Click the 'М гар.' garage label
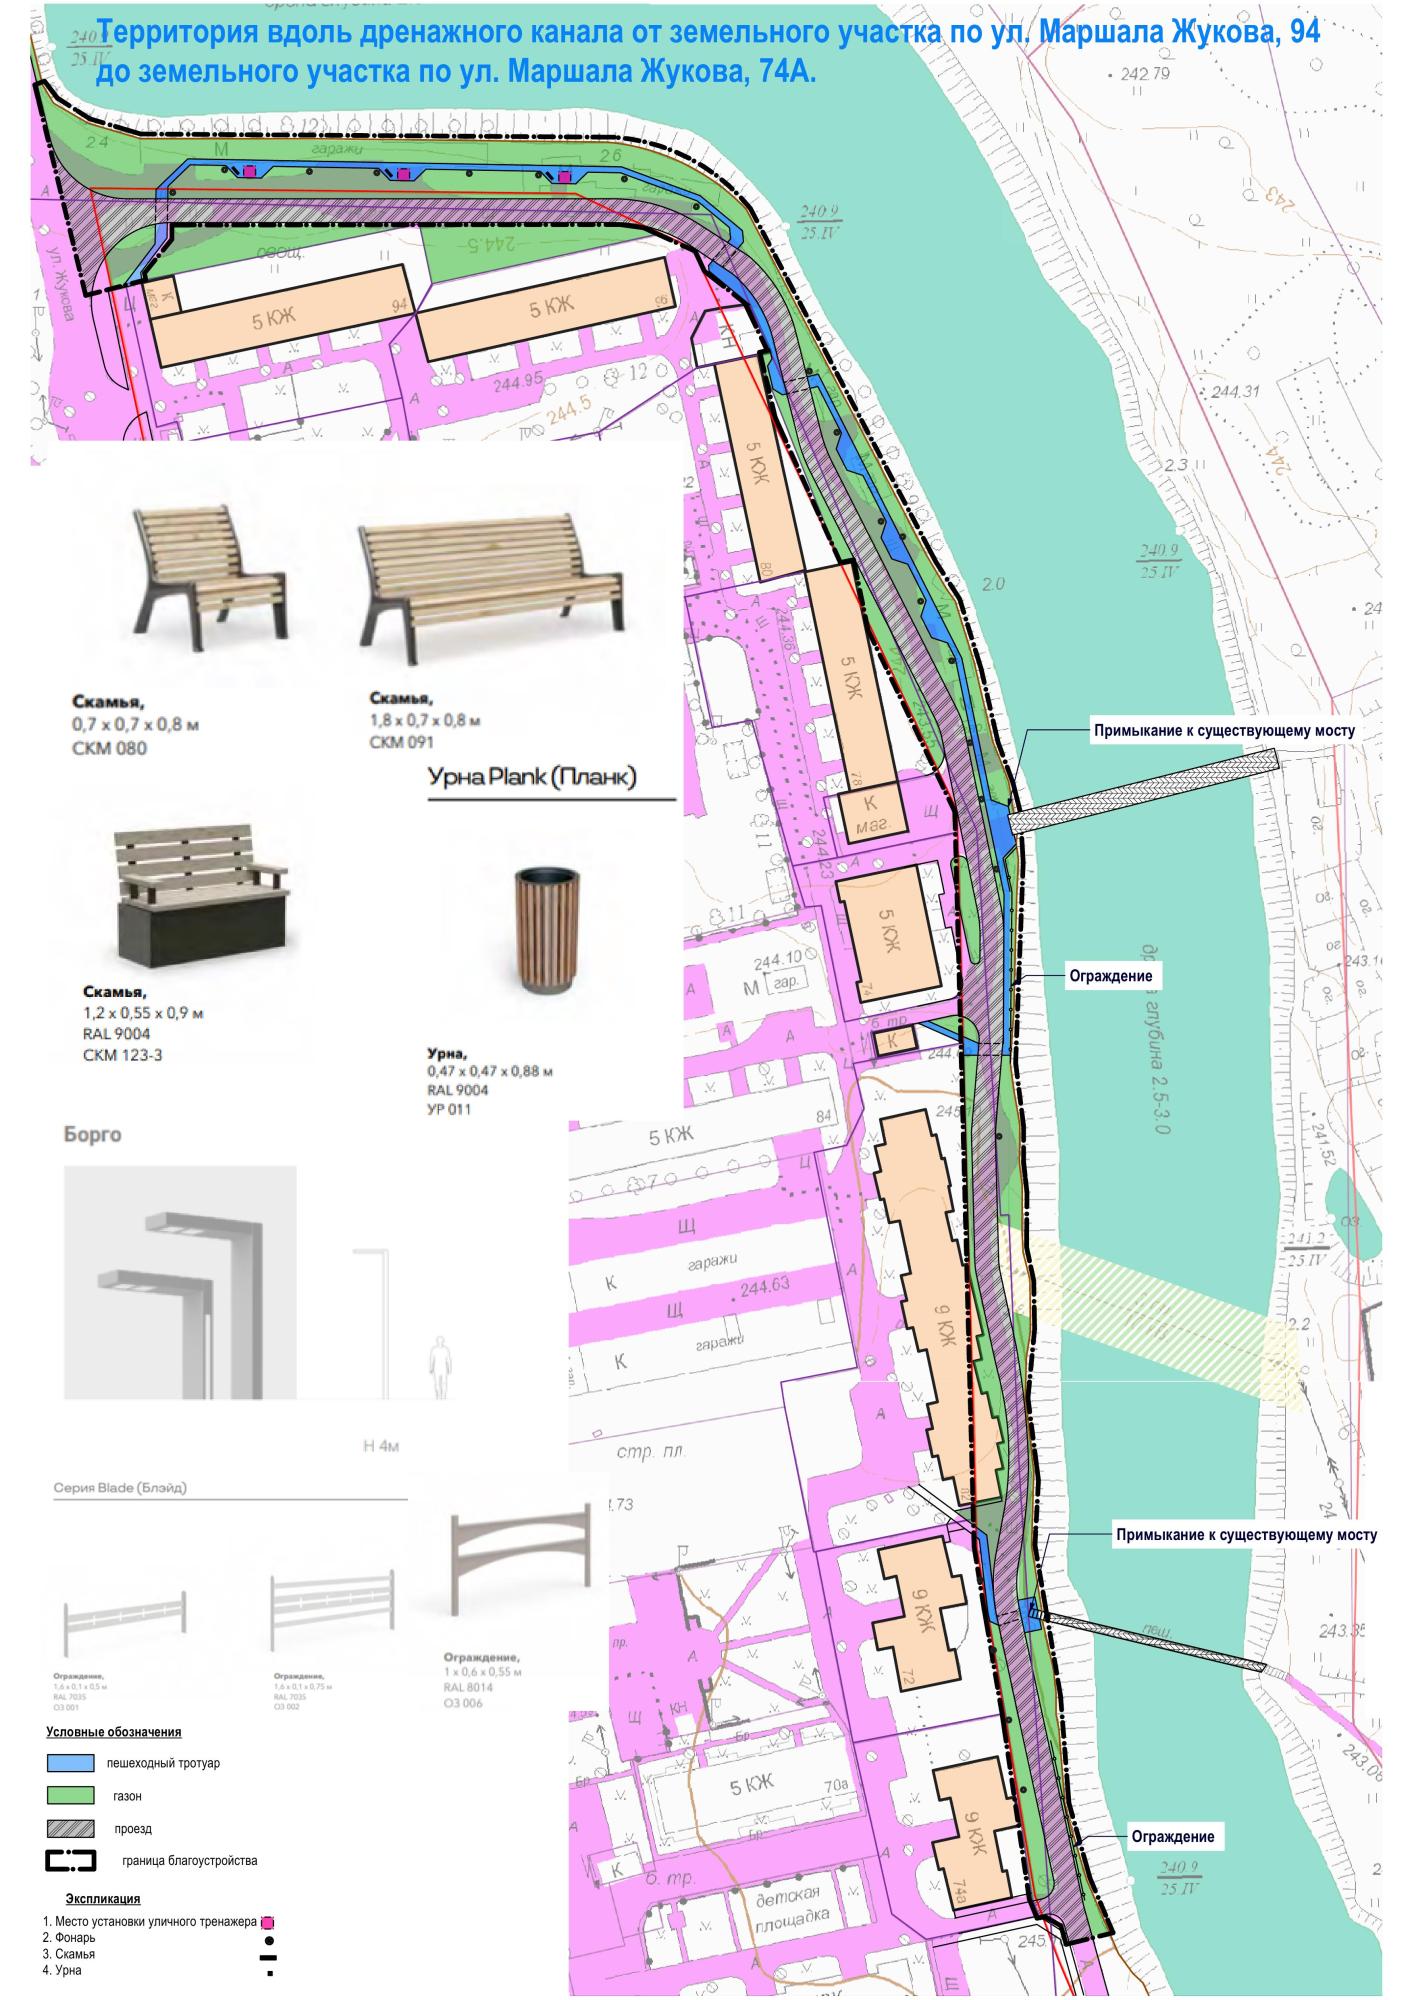Image resolution: width=1414 pixels, height=2000 pixels. (x=776, y=985)
